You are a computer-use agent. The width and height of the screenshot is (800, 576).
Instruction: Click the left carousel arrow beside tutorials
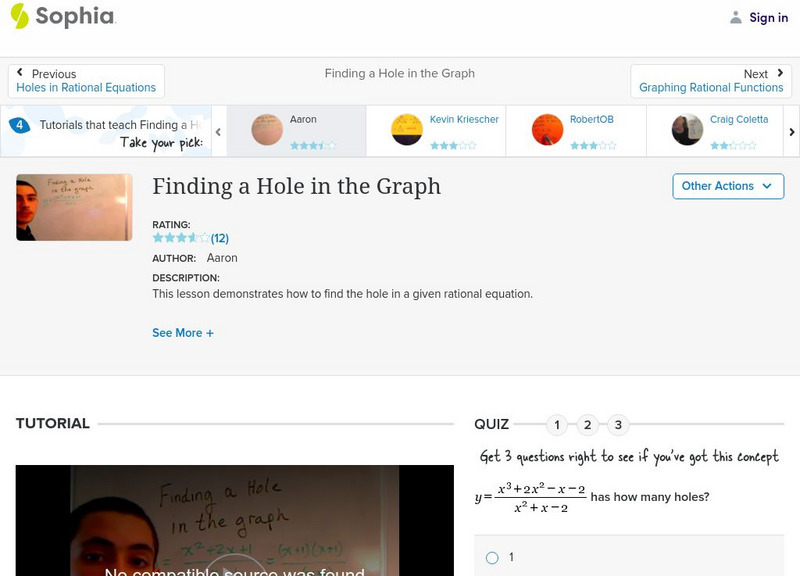pos(218,131)
